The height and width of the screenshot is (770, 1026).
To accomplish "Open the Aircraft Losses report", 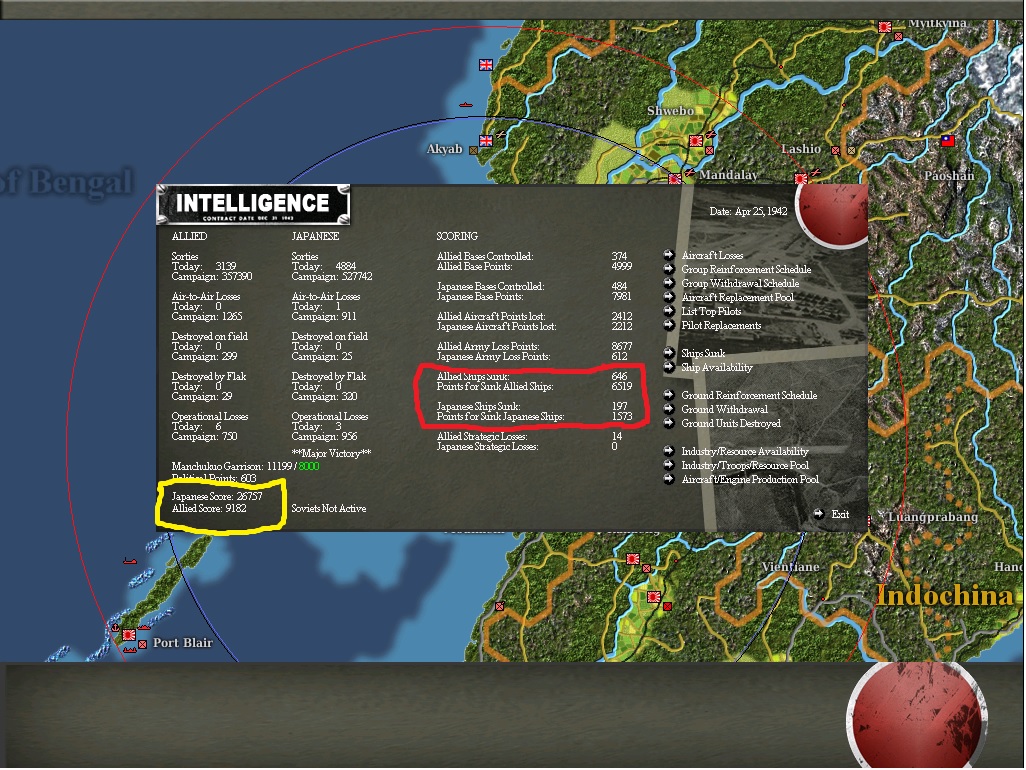I will [713, 255].
